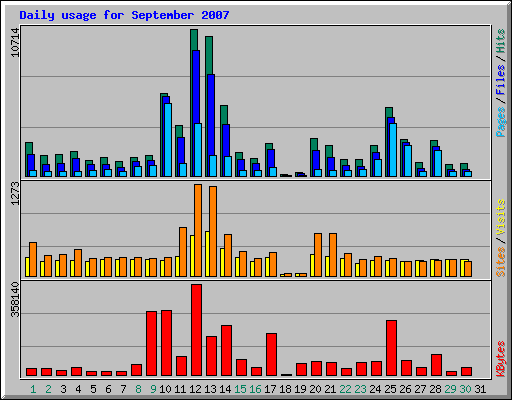Screen dimensions: 512x400
Task: Click the cyan Pages bar for day 10
Action: 168,140
